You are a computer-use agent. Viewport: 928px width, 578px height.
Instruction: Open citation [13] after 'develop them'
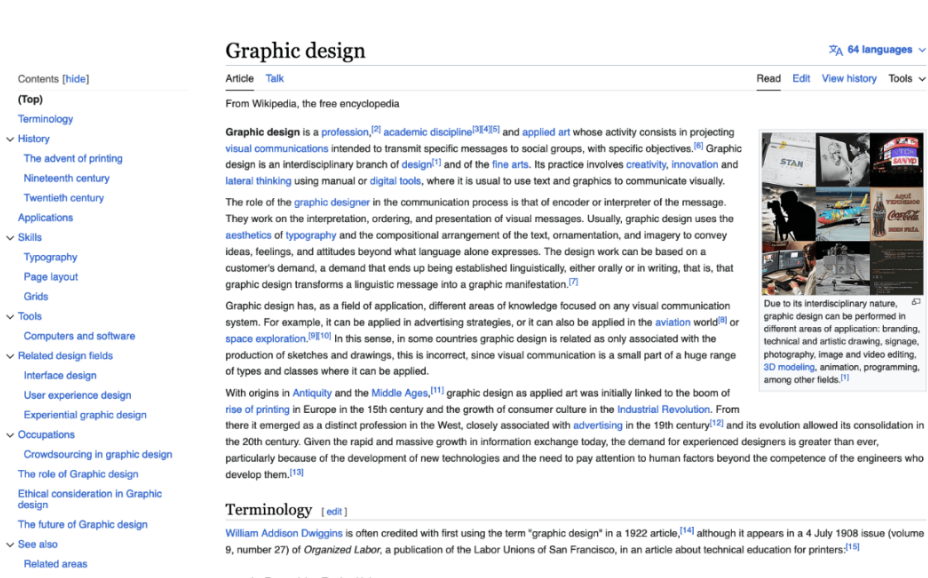click(x=296, y=472)
